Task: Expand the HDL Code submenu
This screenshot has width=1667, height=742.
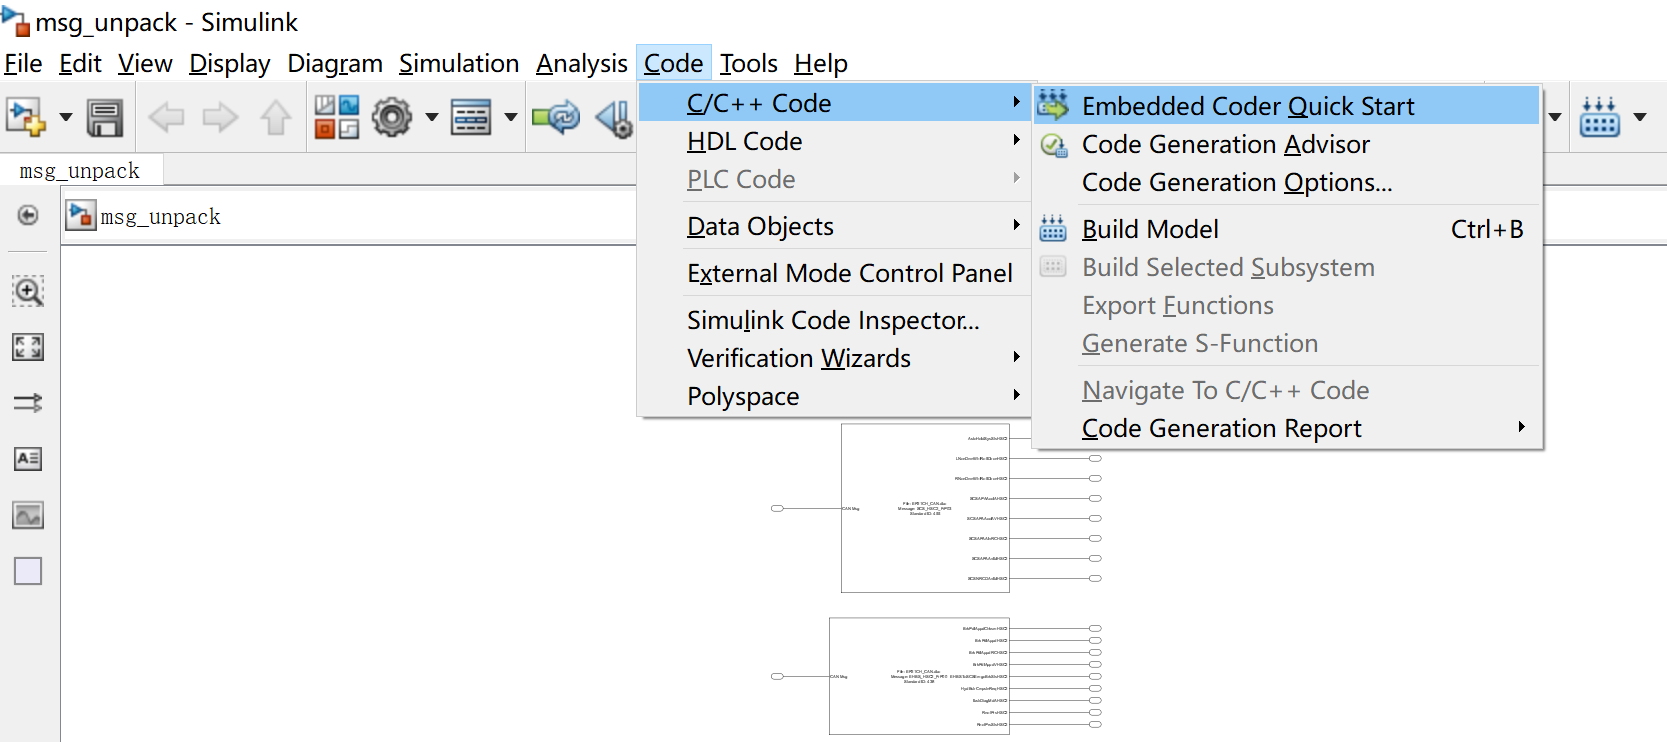Action: click(x=835, y=141)
